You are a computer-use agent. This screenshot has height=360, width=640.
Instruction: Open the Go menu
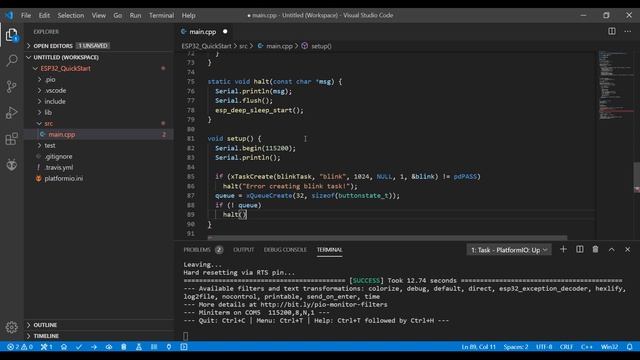118,15
